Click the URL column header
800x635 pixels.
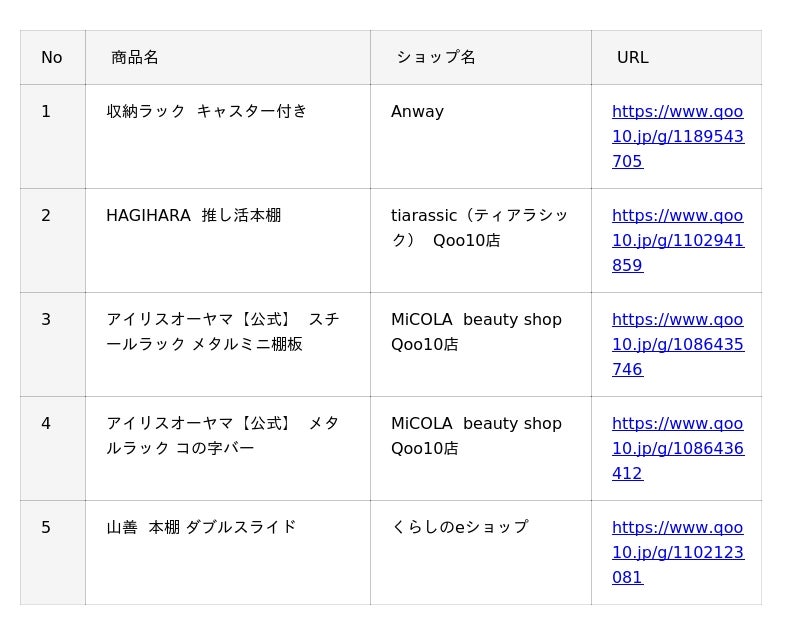click(x=677, y=57)
